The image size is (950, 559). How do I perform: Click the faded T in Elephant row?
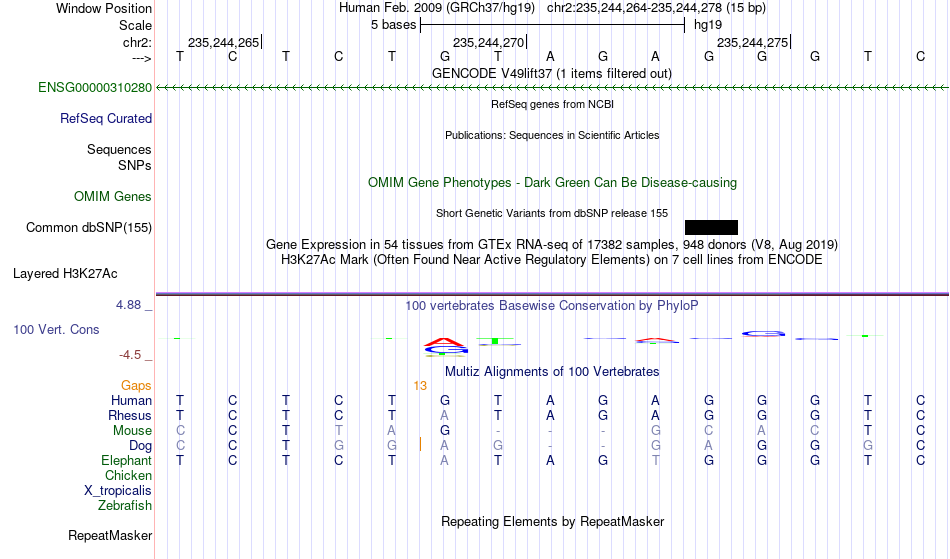coord(656,460)
